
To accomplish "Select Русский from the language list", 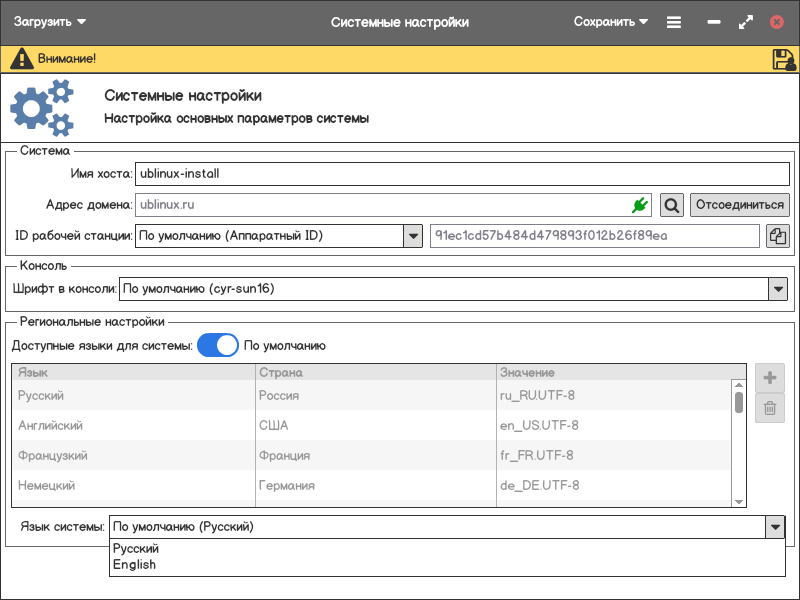I will pos(136,549).
